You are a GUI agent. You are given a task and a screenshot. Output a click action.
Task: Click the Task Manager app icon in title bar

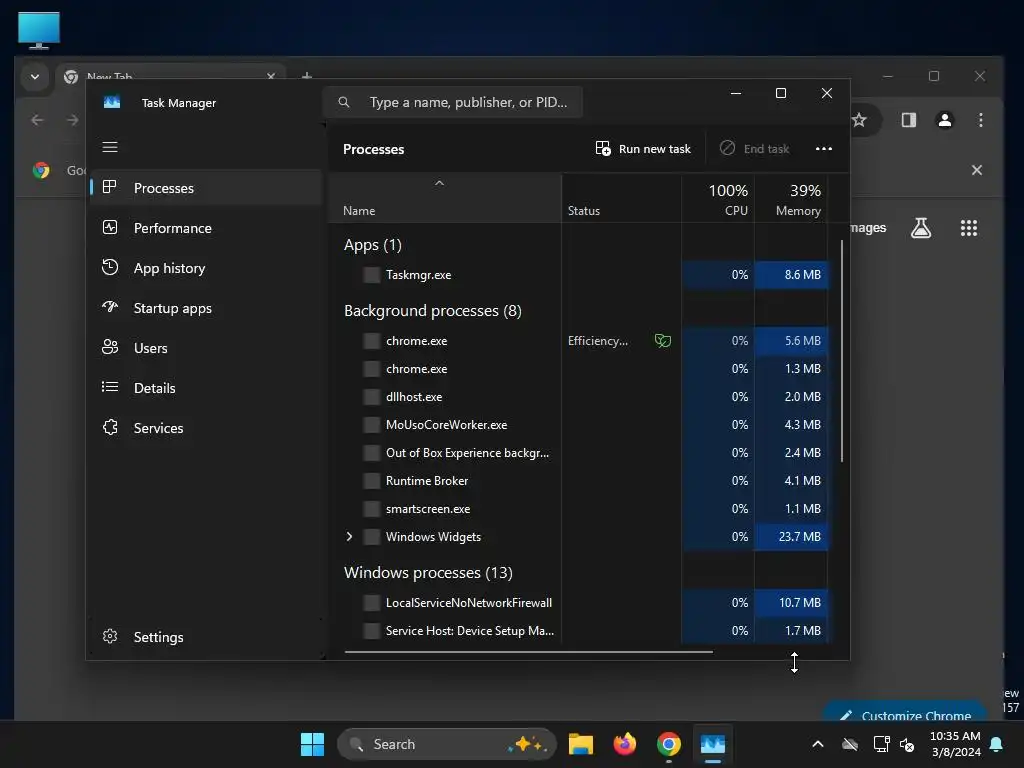(112, 103)
